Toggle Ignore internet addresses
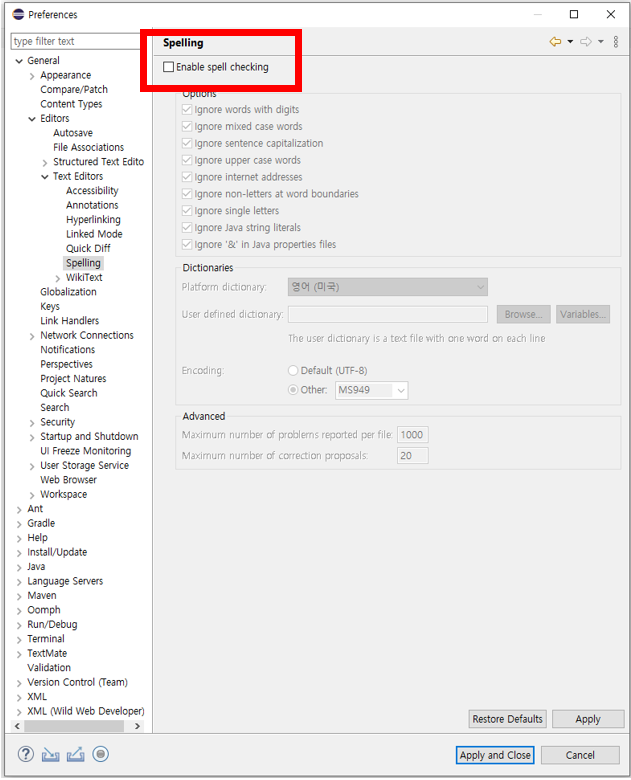Image resolution: width=631 pixels, height=780 pixels. coord(187,177)
